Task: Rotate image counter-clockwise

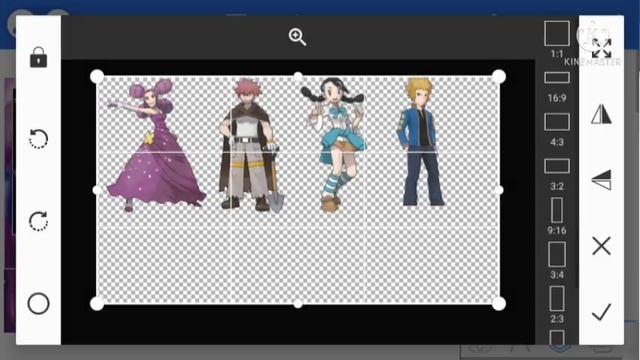Action: [x=38, y=139]
